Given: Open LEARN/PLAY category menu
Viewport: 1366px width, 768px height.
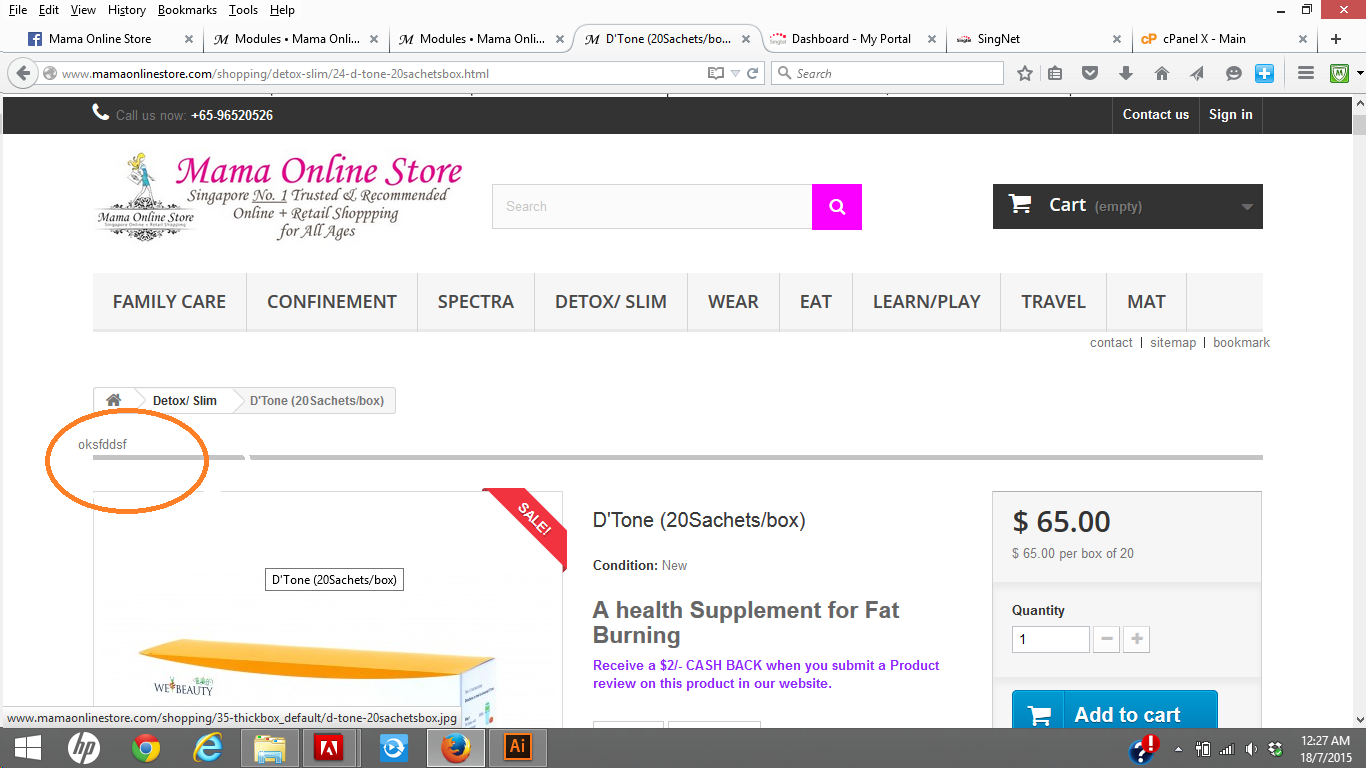Looking at the screenshot, I should [927, 302].
